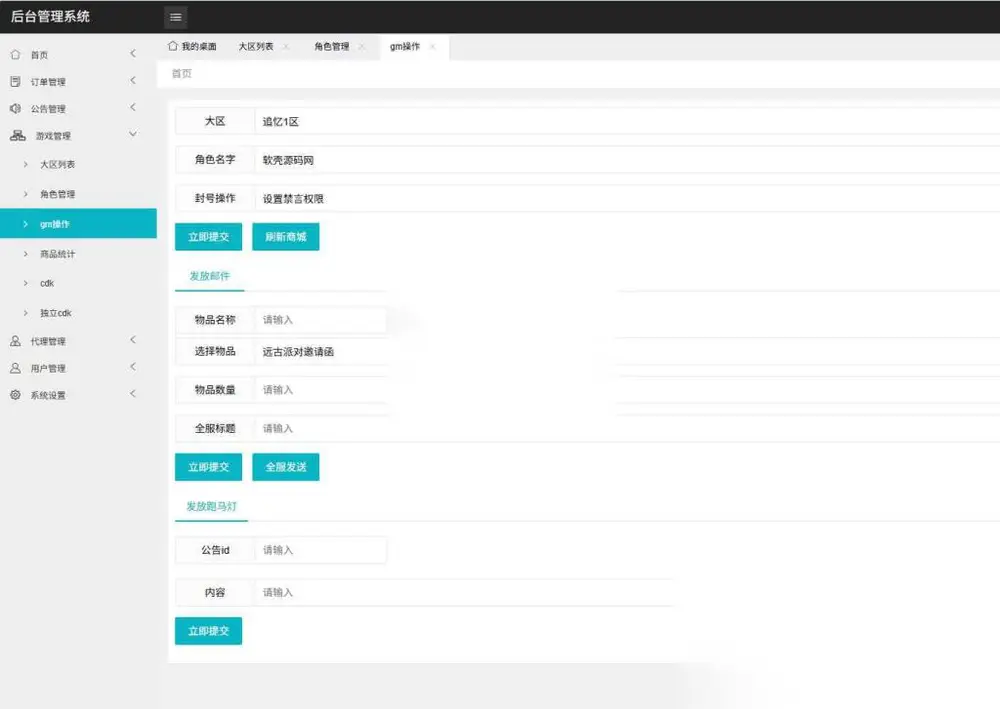This screenshot has width=1000, height=709.
Task: Open cdk in the sidebar
Action: pos(78,283)
